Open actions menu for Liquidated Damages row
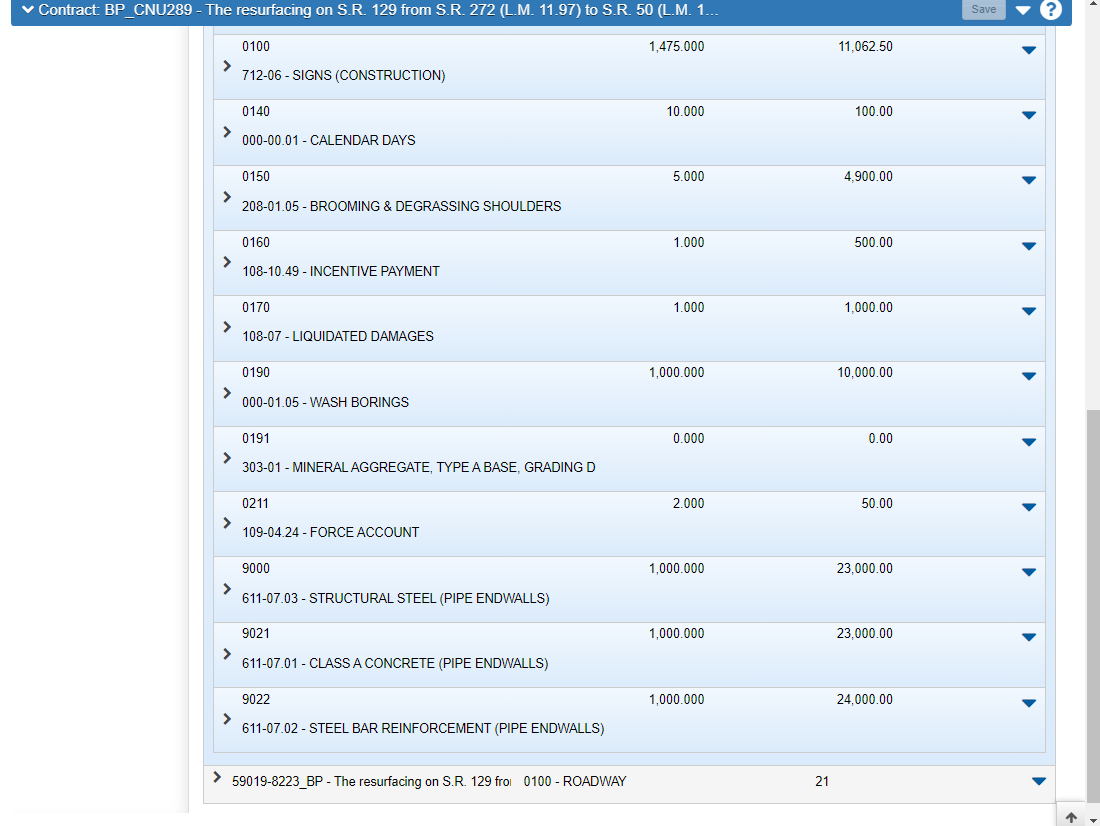 pyautogui.click(x=1029, y=311)
